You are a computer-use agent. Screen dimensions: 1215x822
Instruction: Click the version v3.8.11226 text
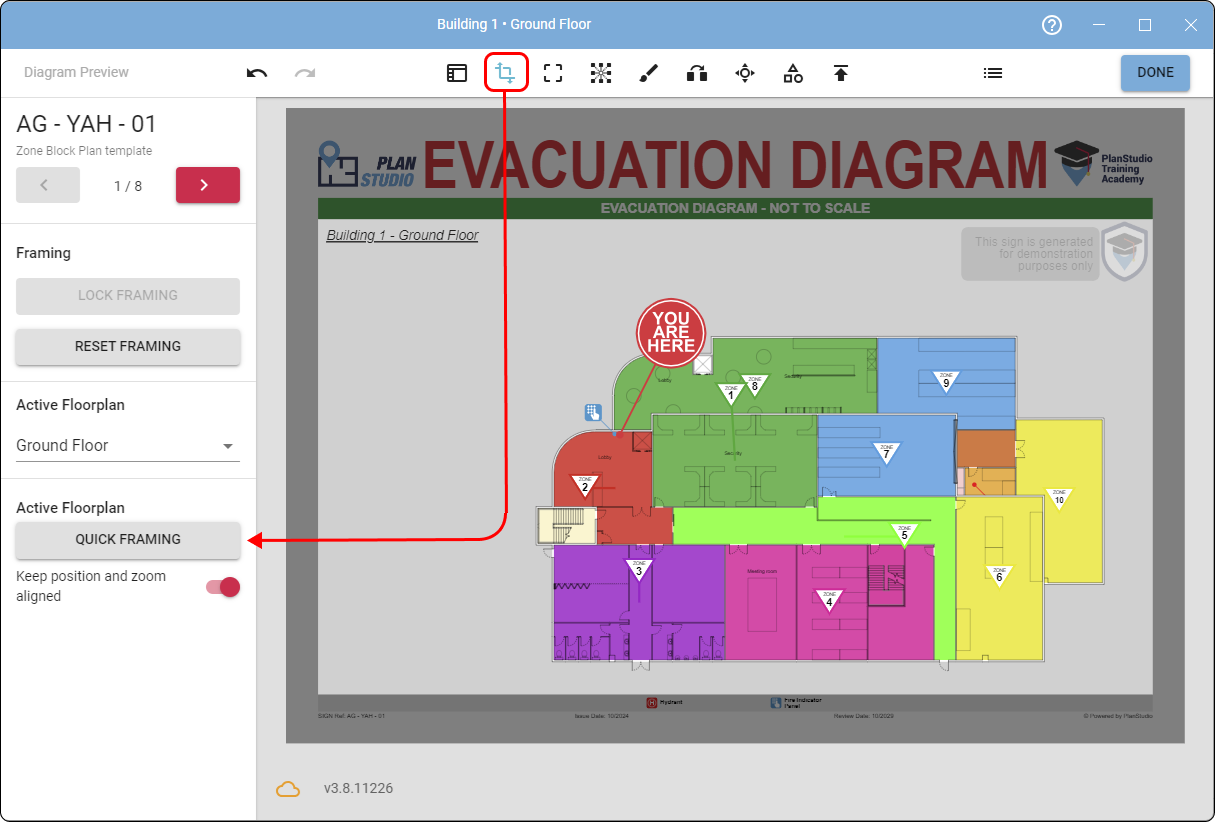pyautogui.click(x=358, y=789)
